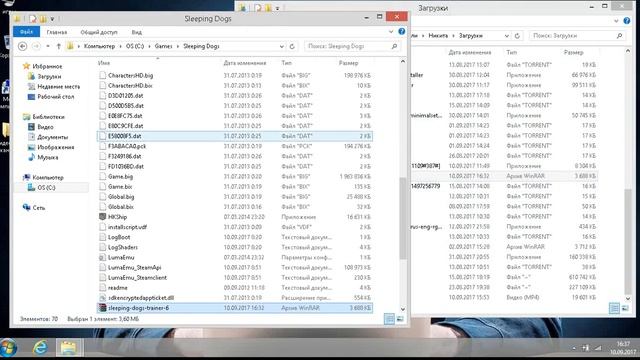Select Недавние места in navigation pane
The image size is (640, 360).
pyautogui.click(x=58, y=87)
